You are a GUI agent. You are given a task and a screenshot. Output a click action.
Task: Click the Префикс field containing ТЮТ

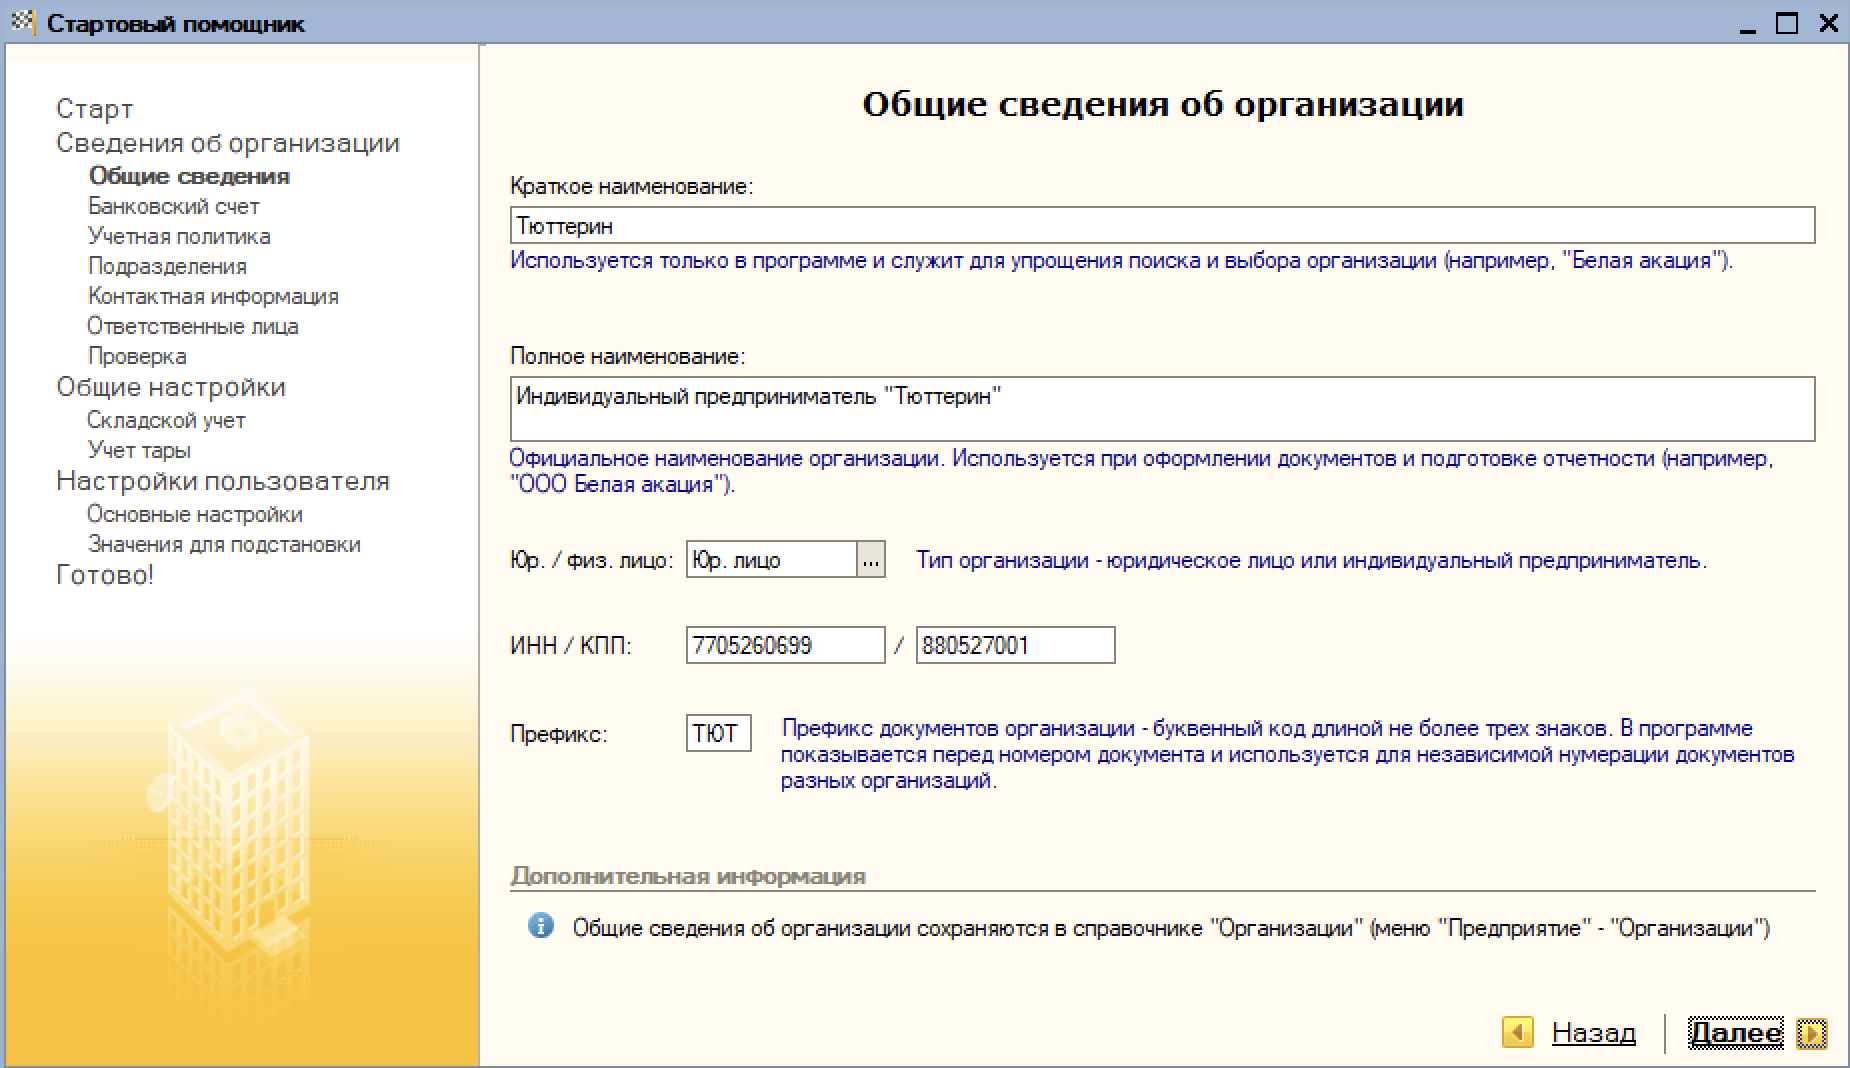(x=719, y=733)
